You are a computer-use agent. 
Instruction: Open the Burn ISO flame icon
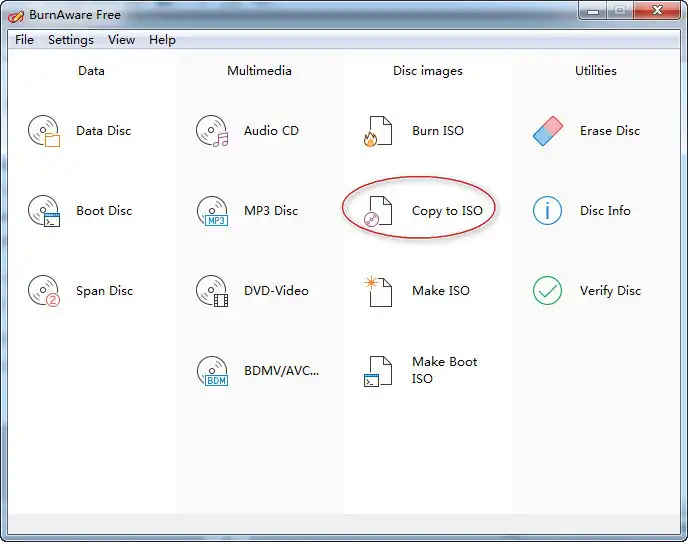click(378, 131)
